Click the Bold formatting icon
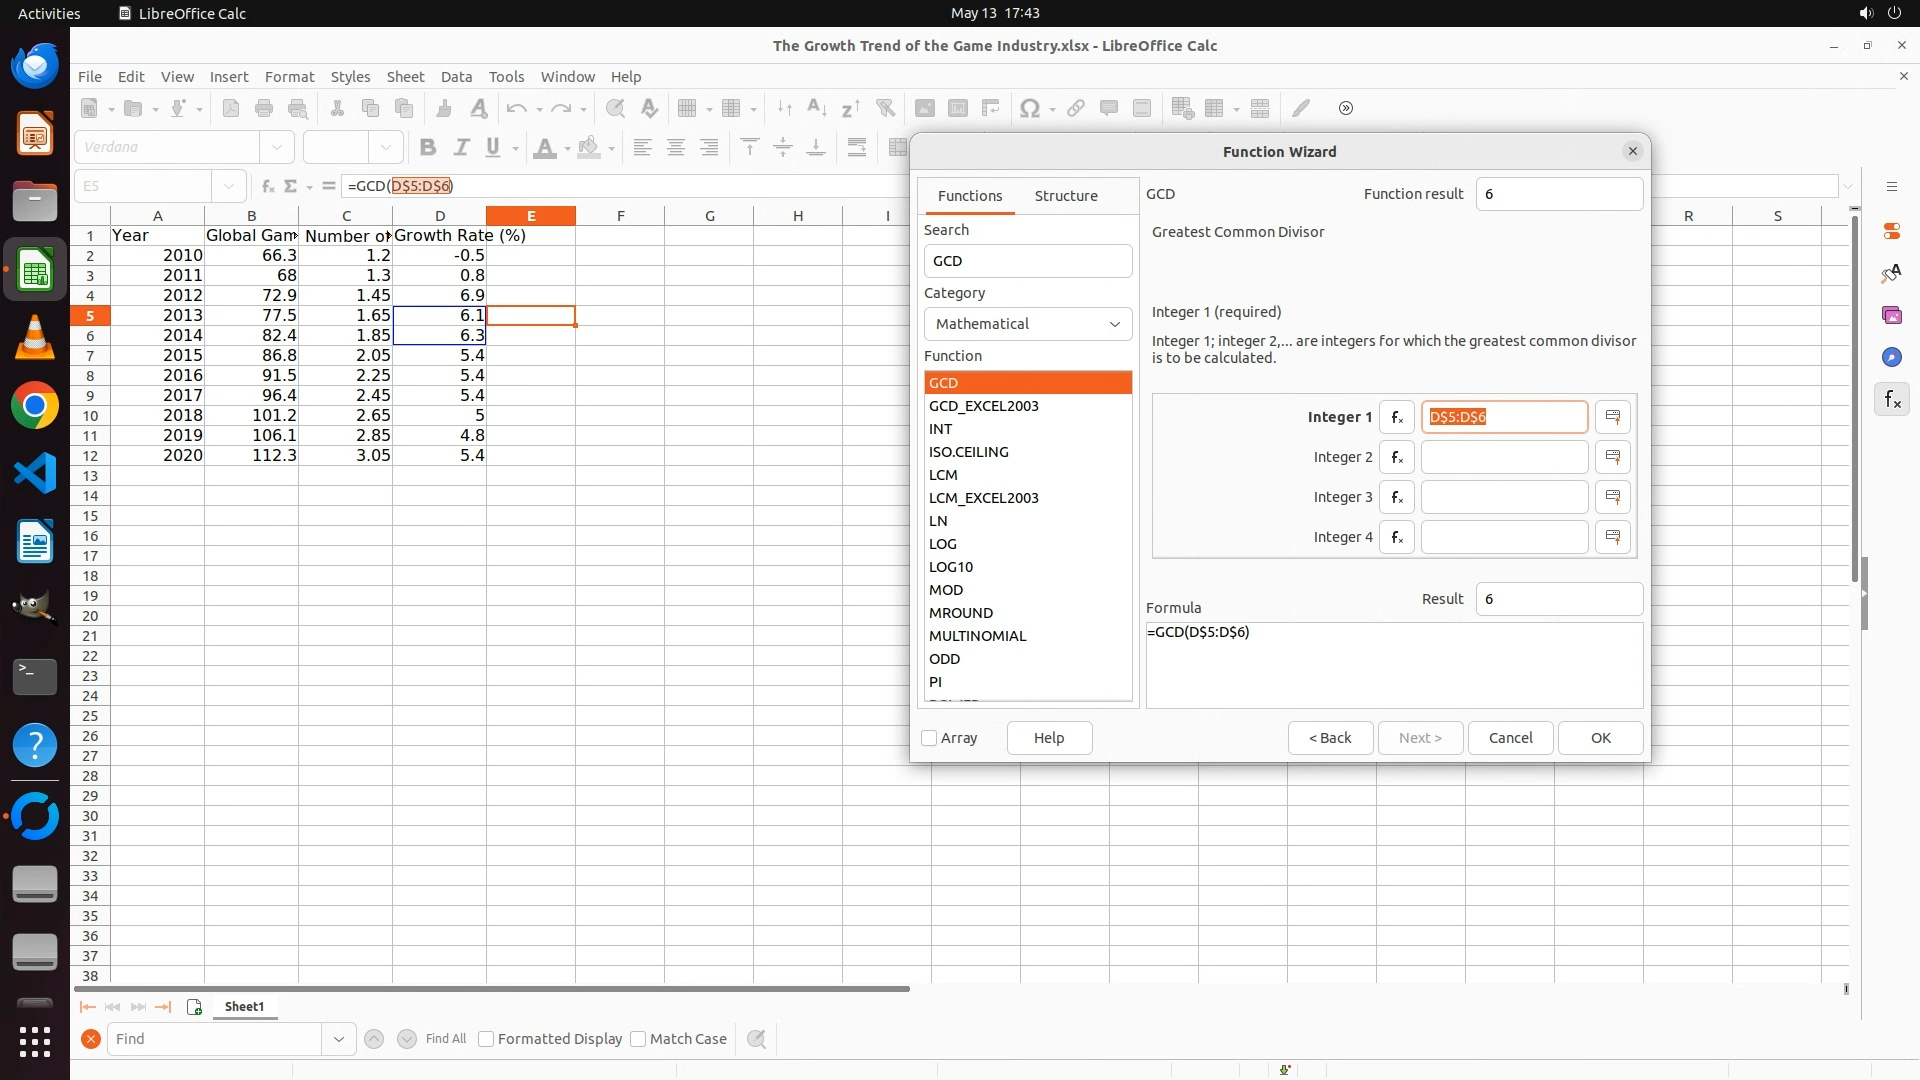Screen dimensions: 1920x1080 (428, 147)
